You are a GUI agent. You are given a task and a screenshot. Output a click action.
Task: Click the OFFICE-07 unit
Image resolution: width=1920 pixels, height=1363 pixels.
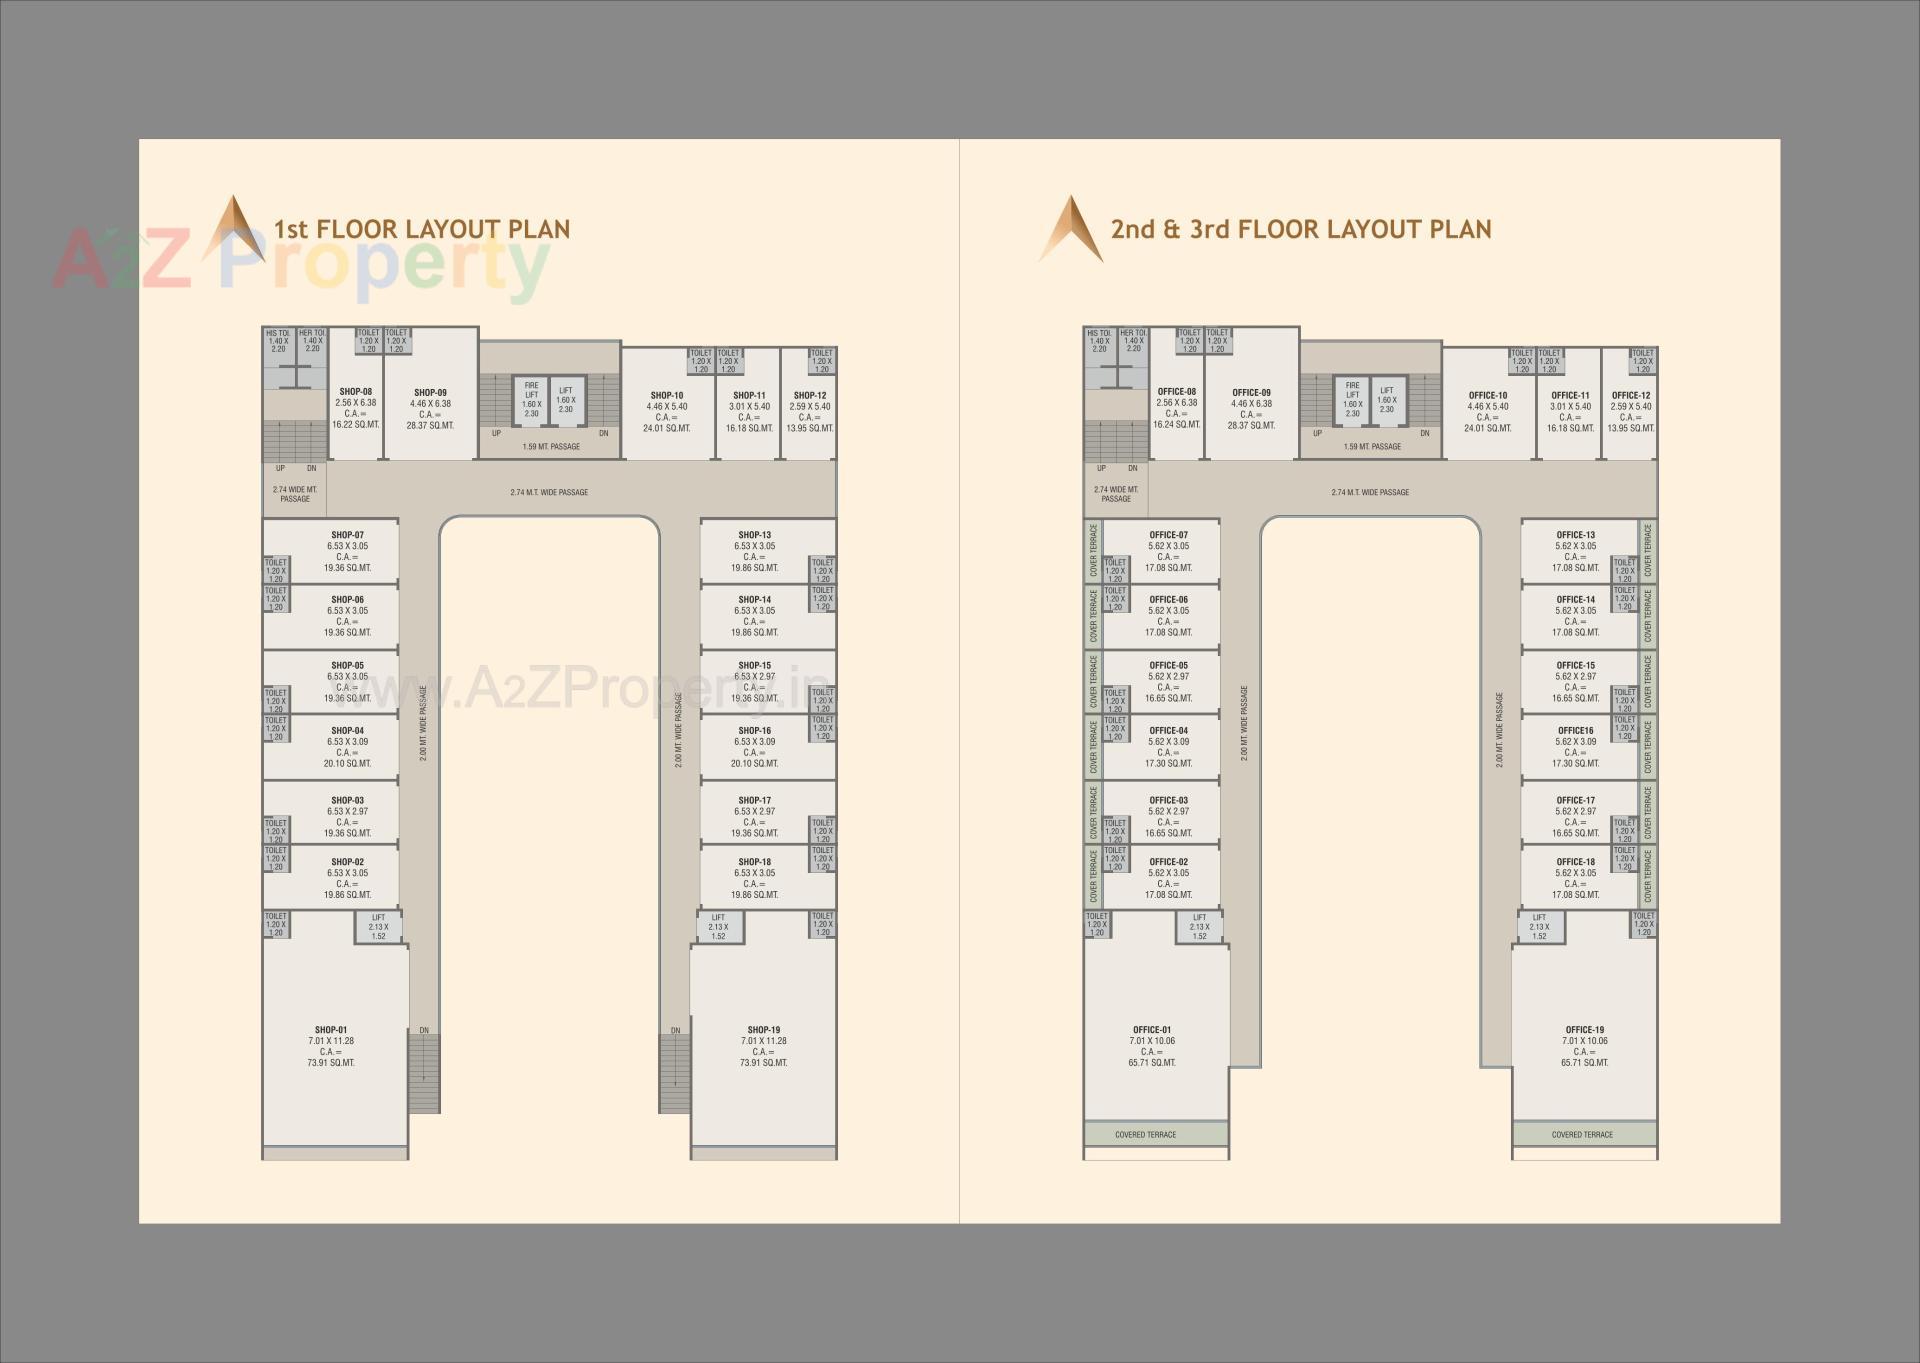point(1168,551)
